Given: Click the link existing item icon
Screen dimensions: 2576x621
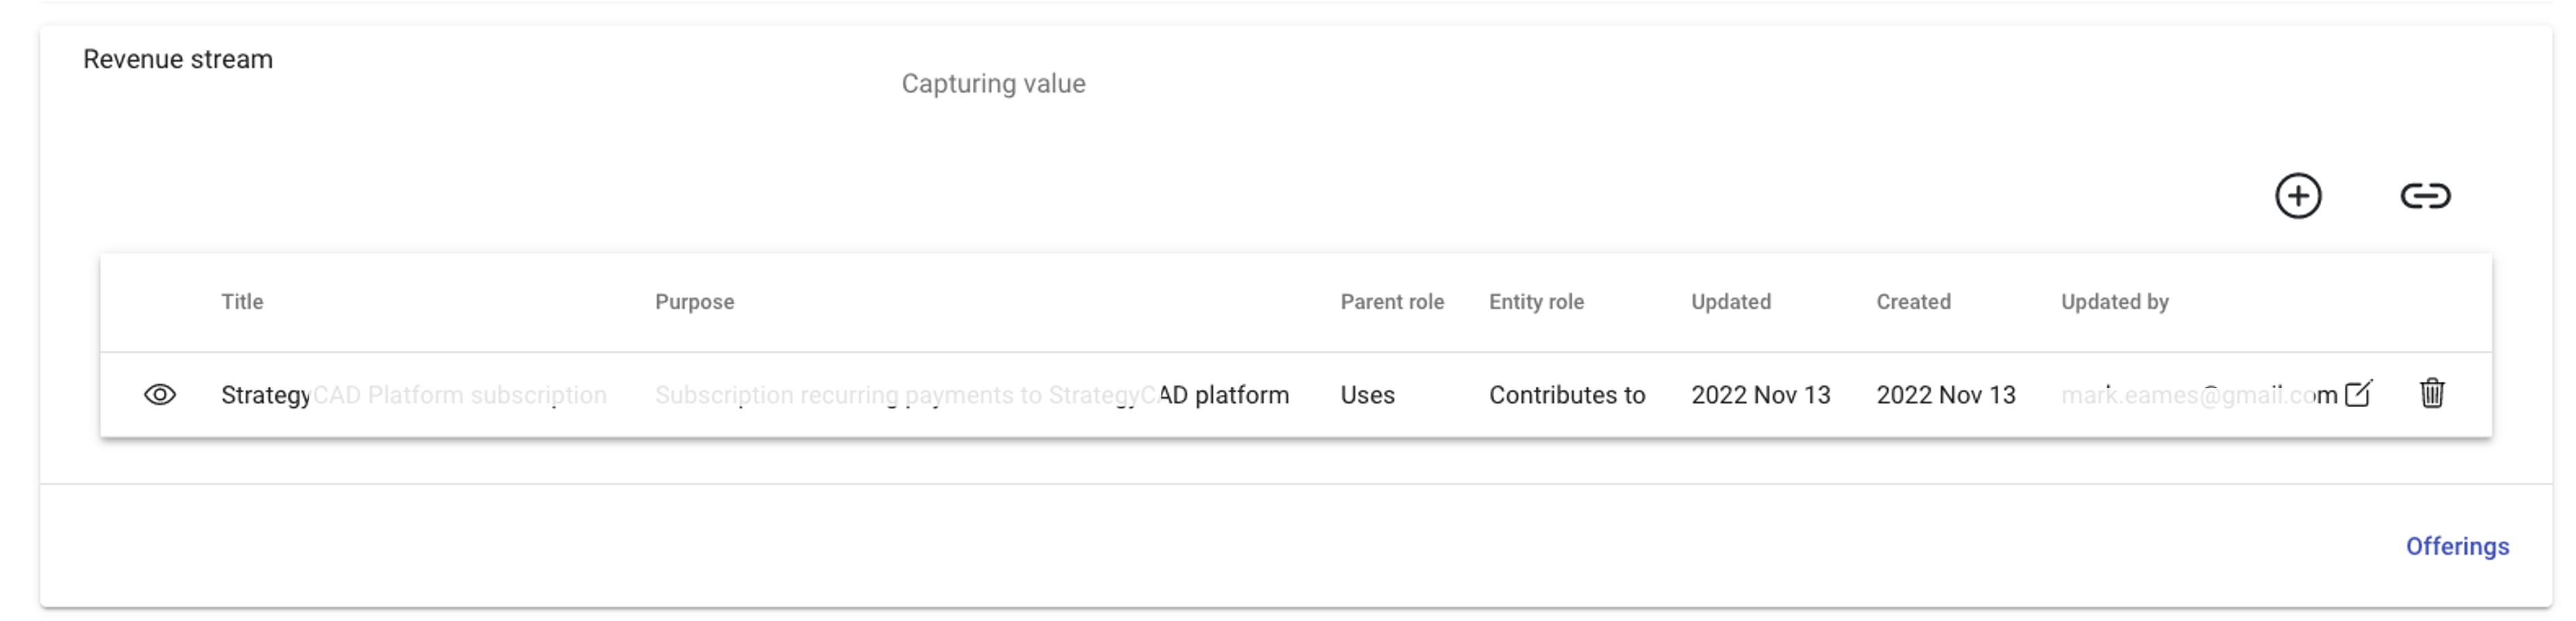Looking at the screenshot, I should click(2425, 196).
